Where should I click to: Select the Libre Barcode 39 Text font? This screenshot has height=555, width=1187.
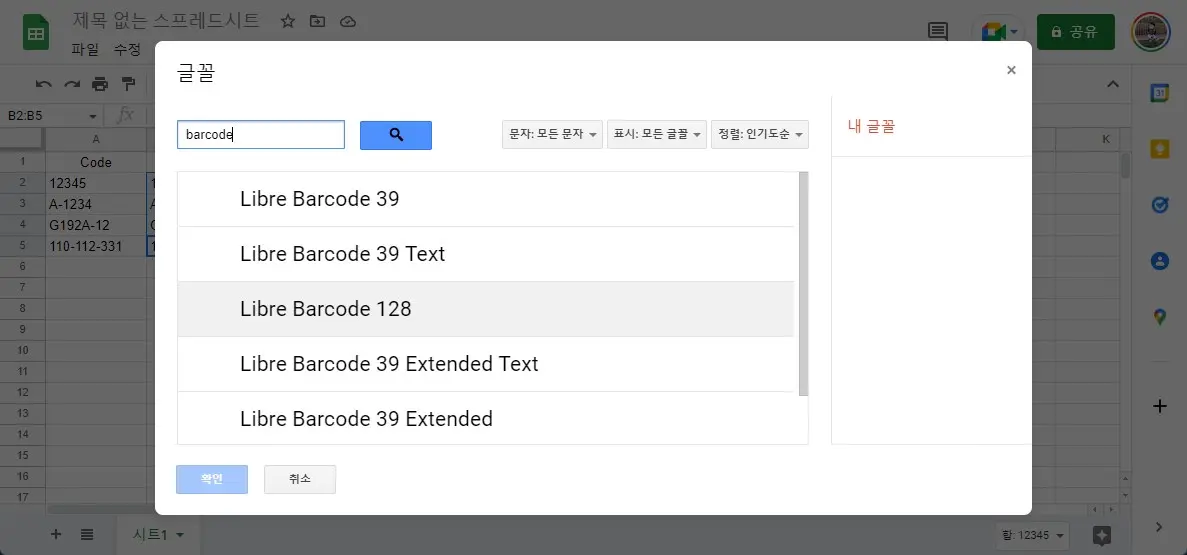[486, 254]
